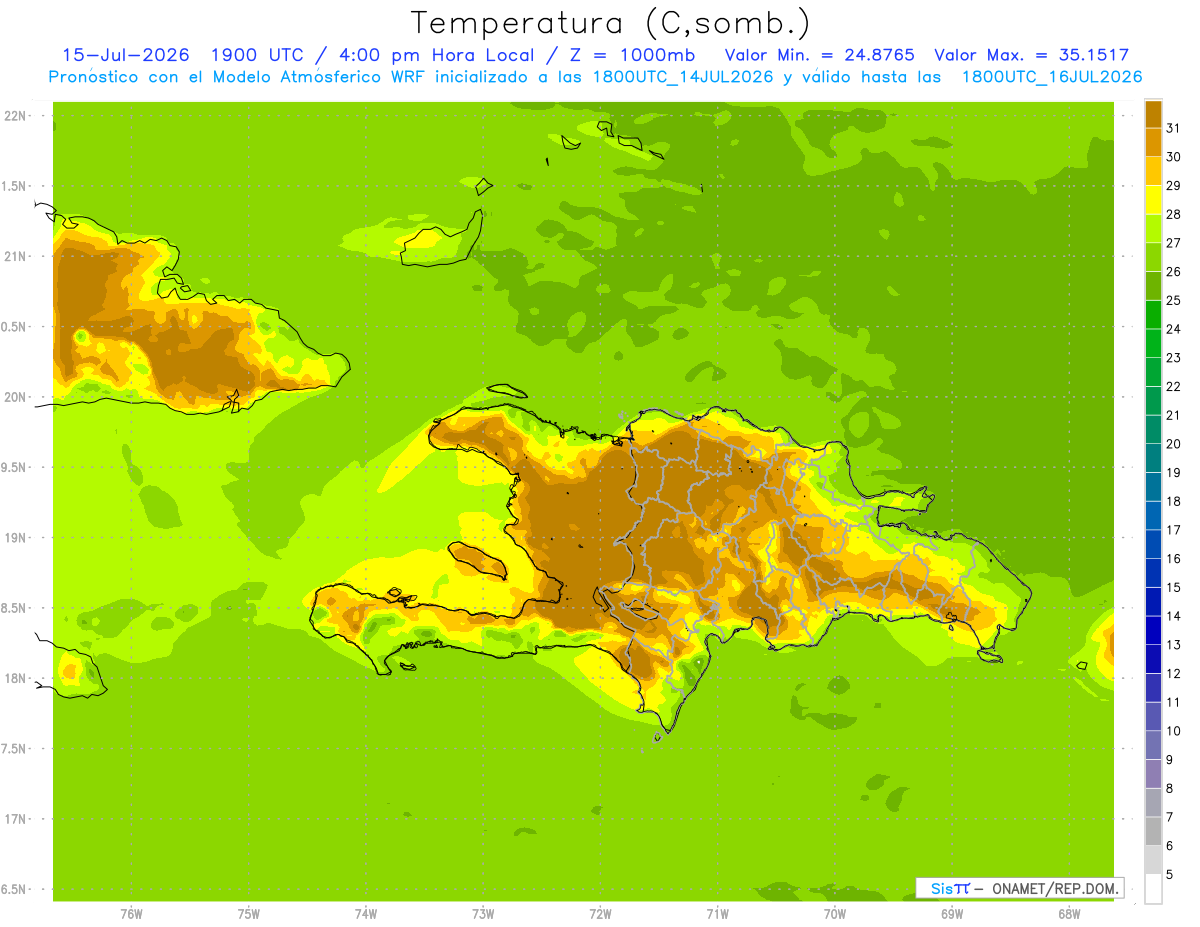Click the legend value '16'
This screenshot has width=1200, height=927.
(x=1173, y=559)
